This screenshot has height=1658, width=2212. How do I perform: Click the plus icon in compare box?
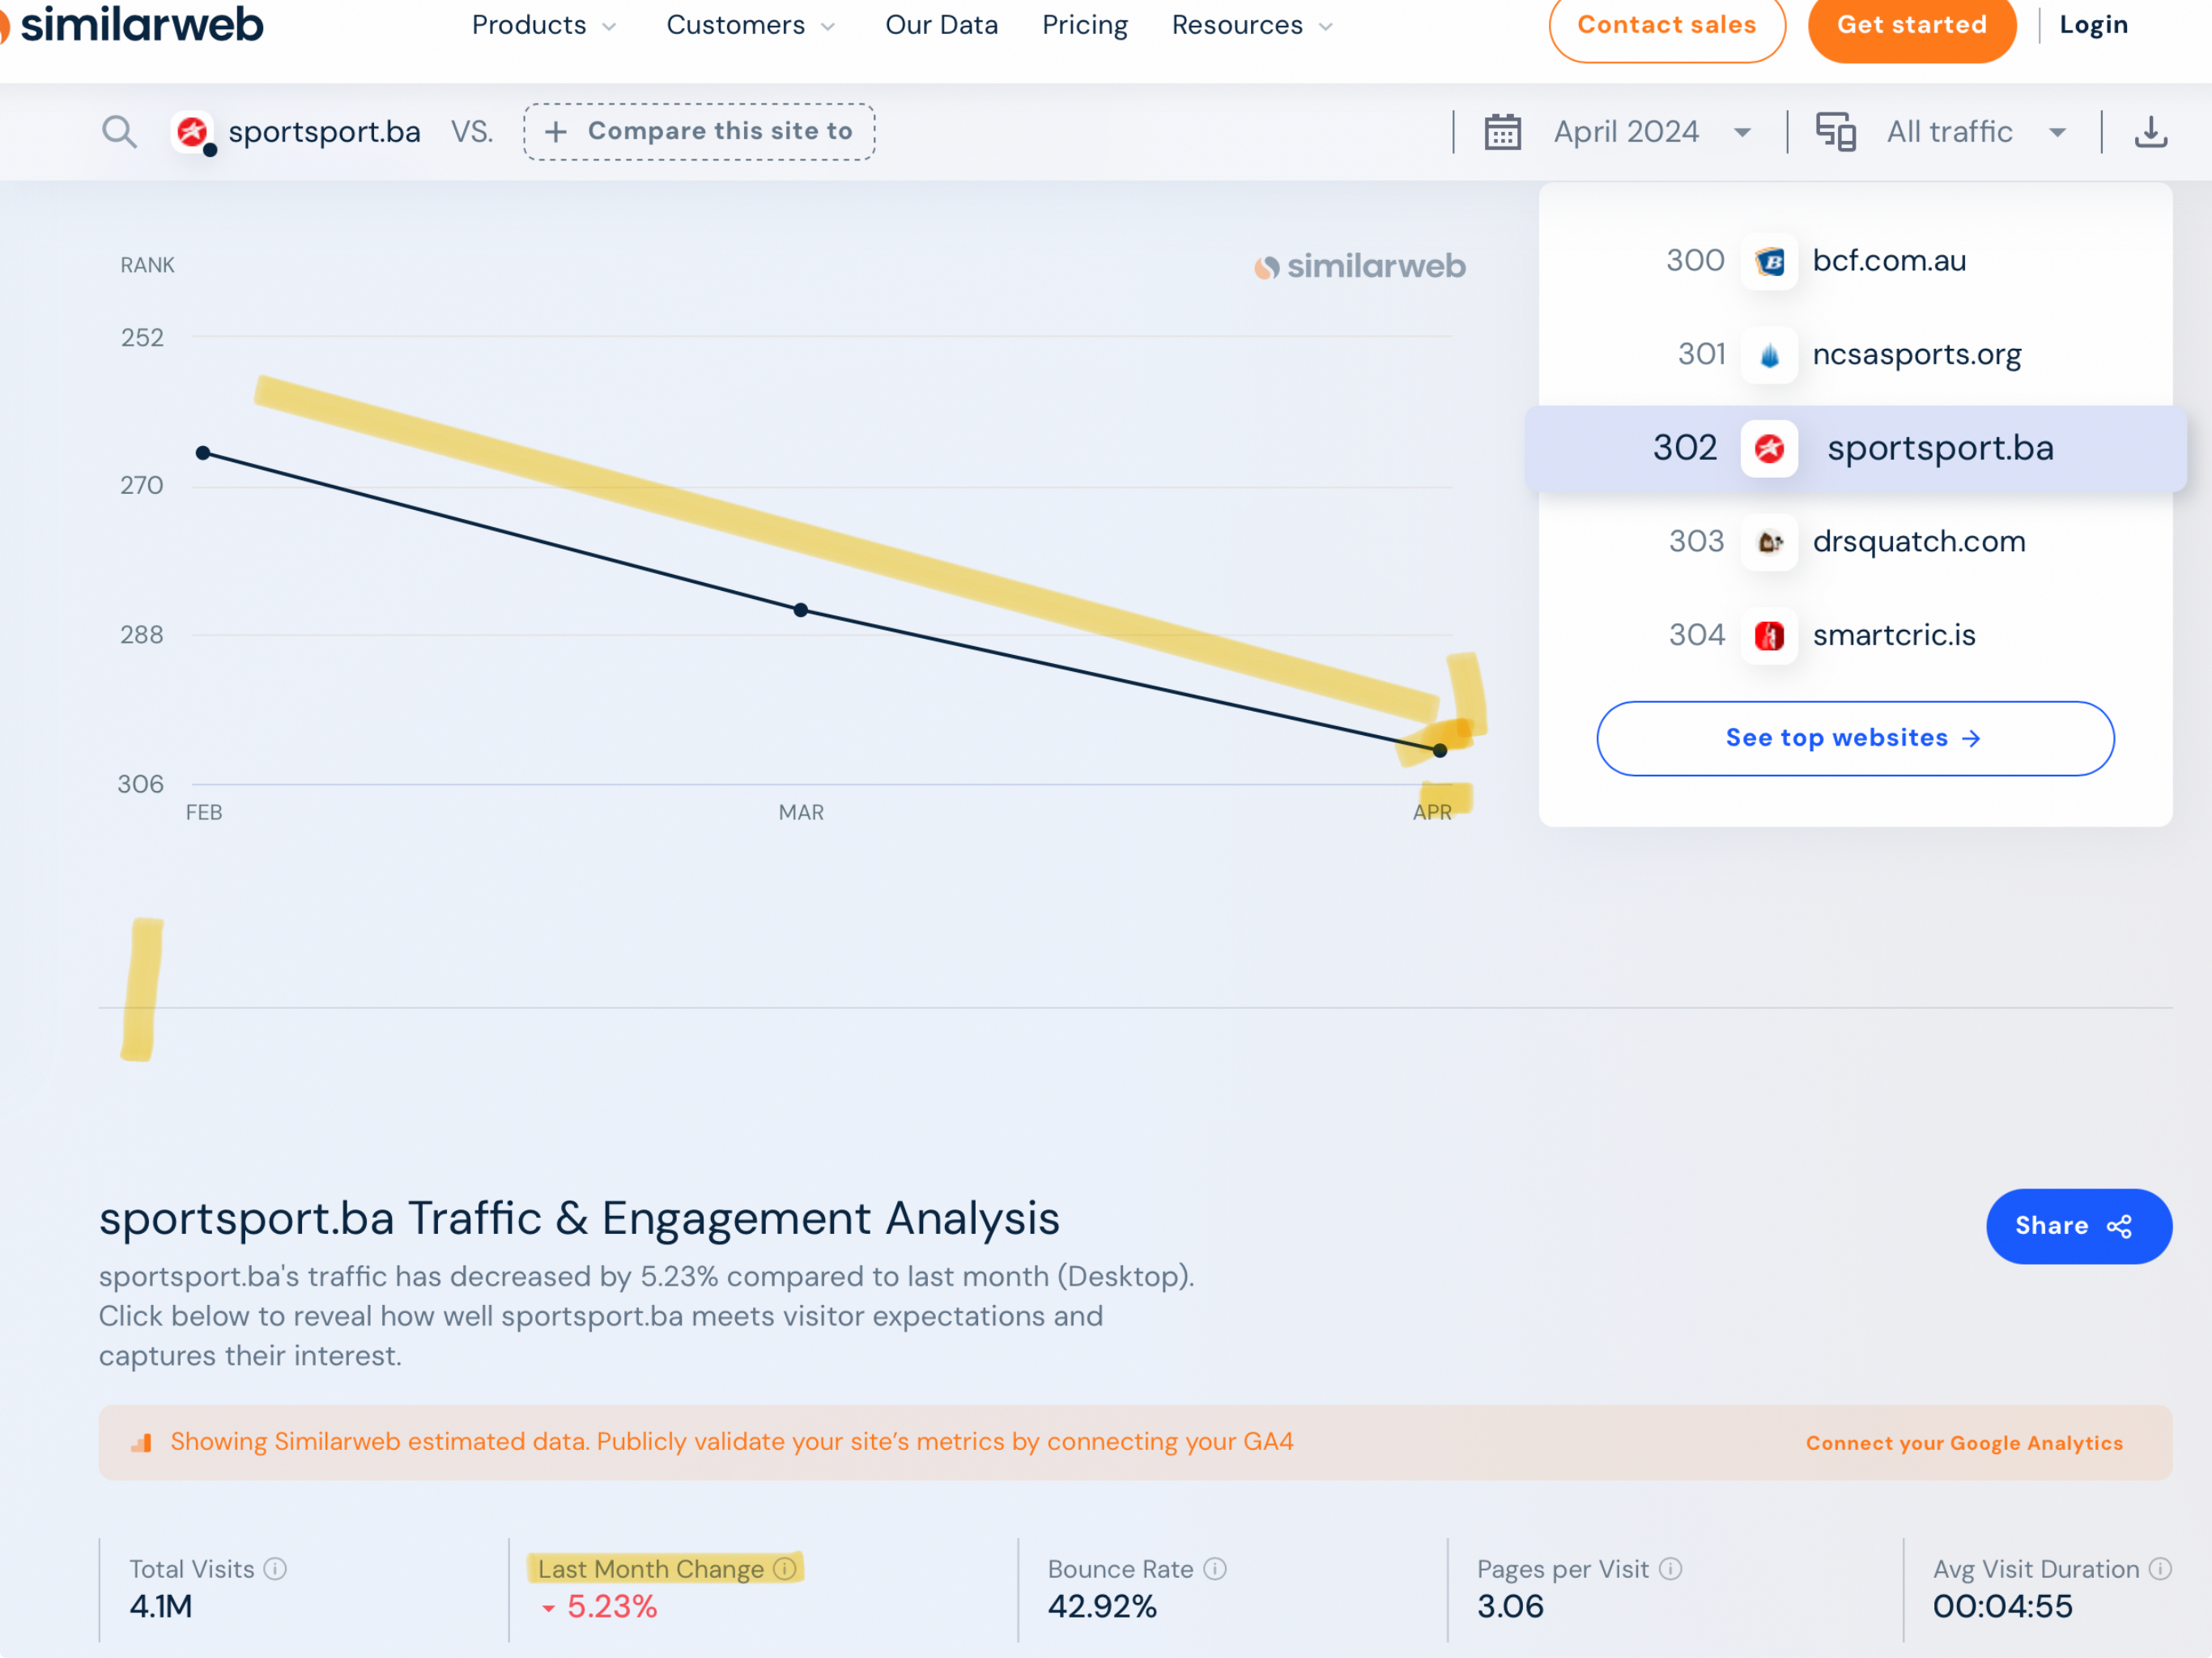pos(556,131)
